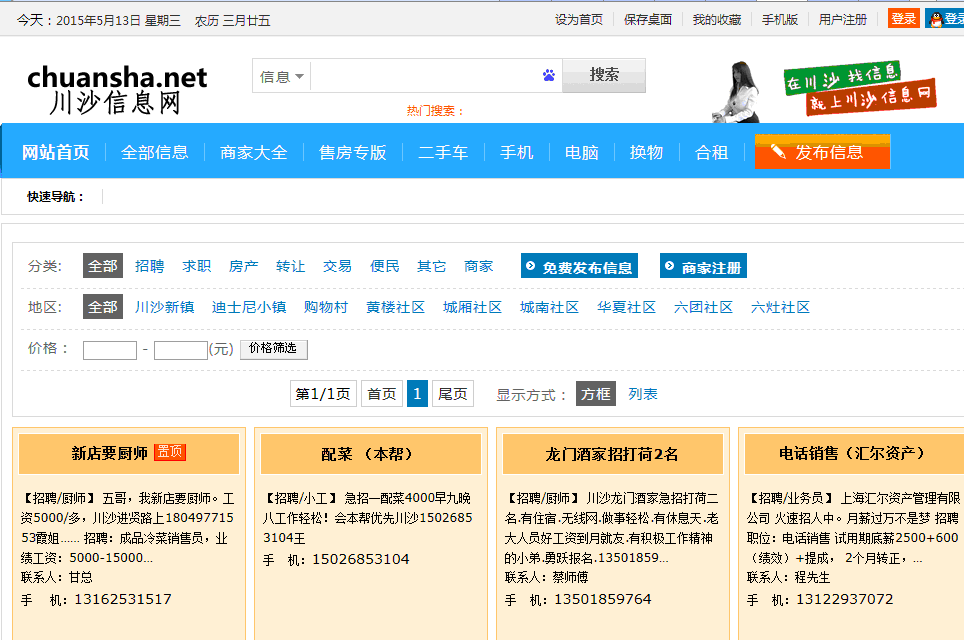Click the 价格筛选 button
The image size is (964, 640).
point(274,349)
